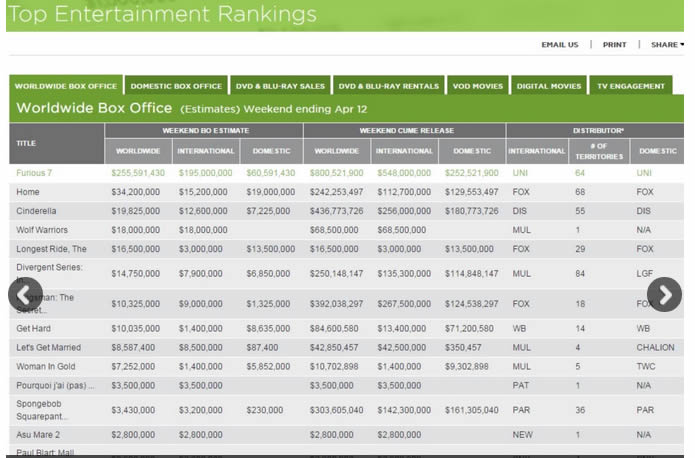The width and height of the screenshot is (695, 458).
Task: Click the LGF domestic distributor cell
Action: tap(644, 274)
